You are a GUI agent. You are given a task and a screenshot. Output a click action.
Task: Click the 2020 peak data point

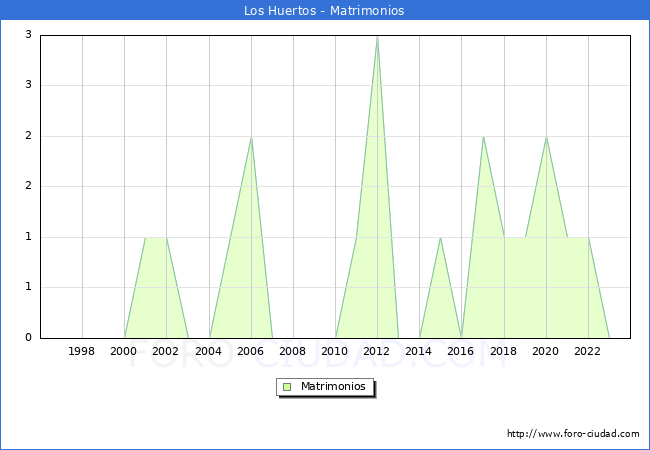click(x=546, y=137)
